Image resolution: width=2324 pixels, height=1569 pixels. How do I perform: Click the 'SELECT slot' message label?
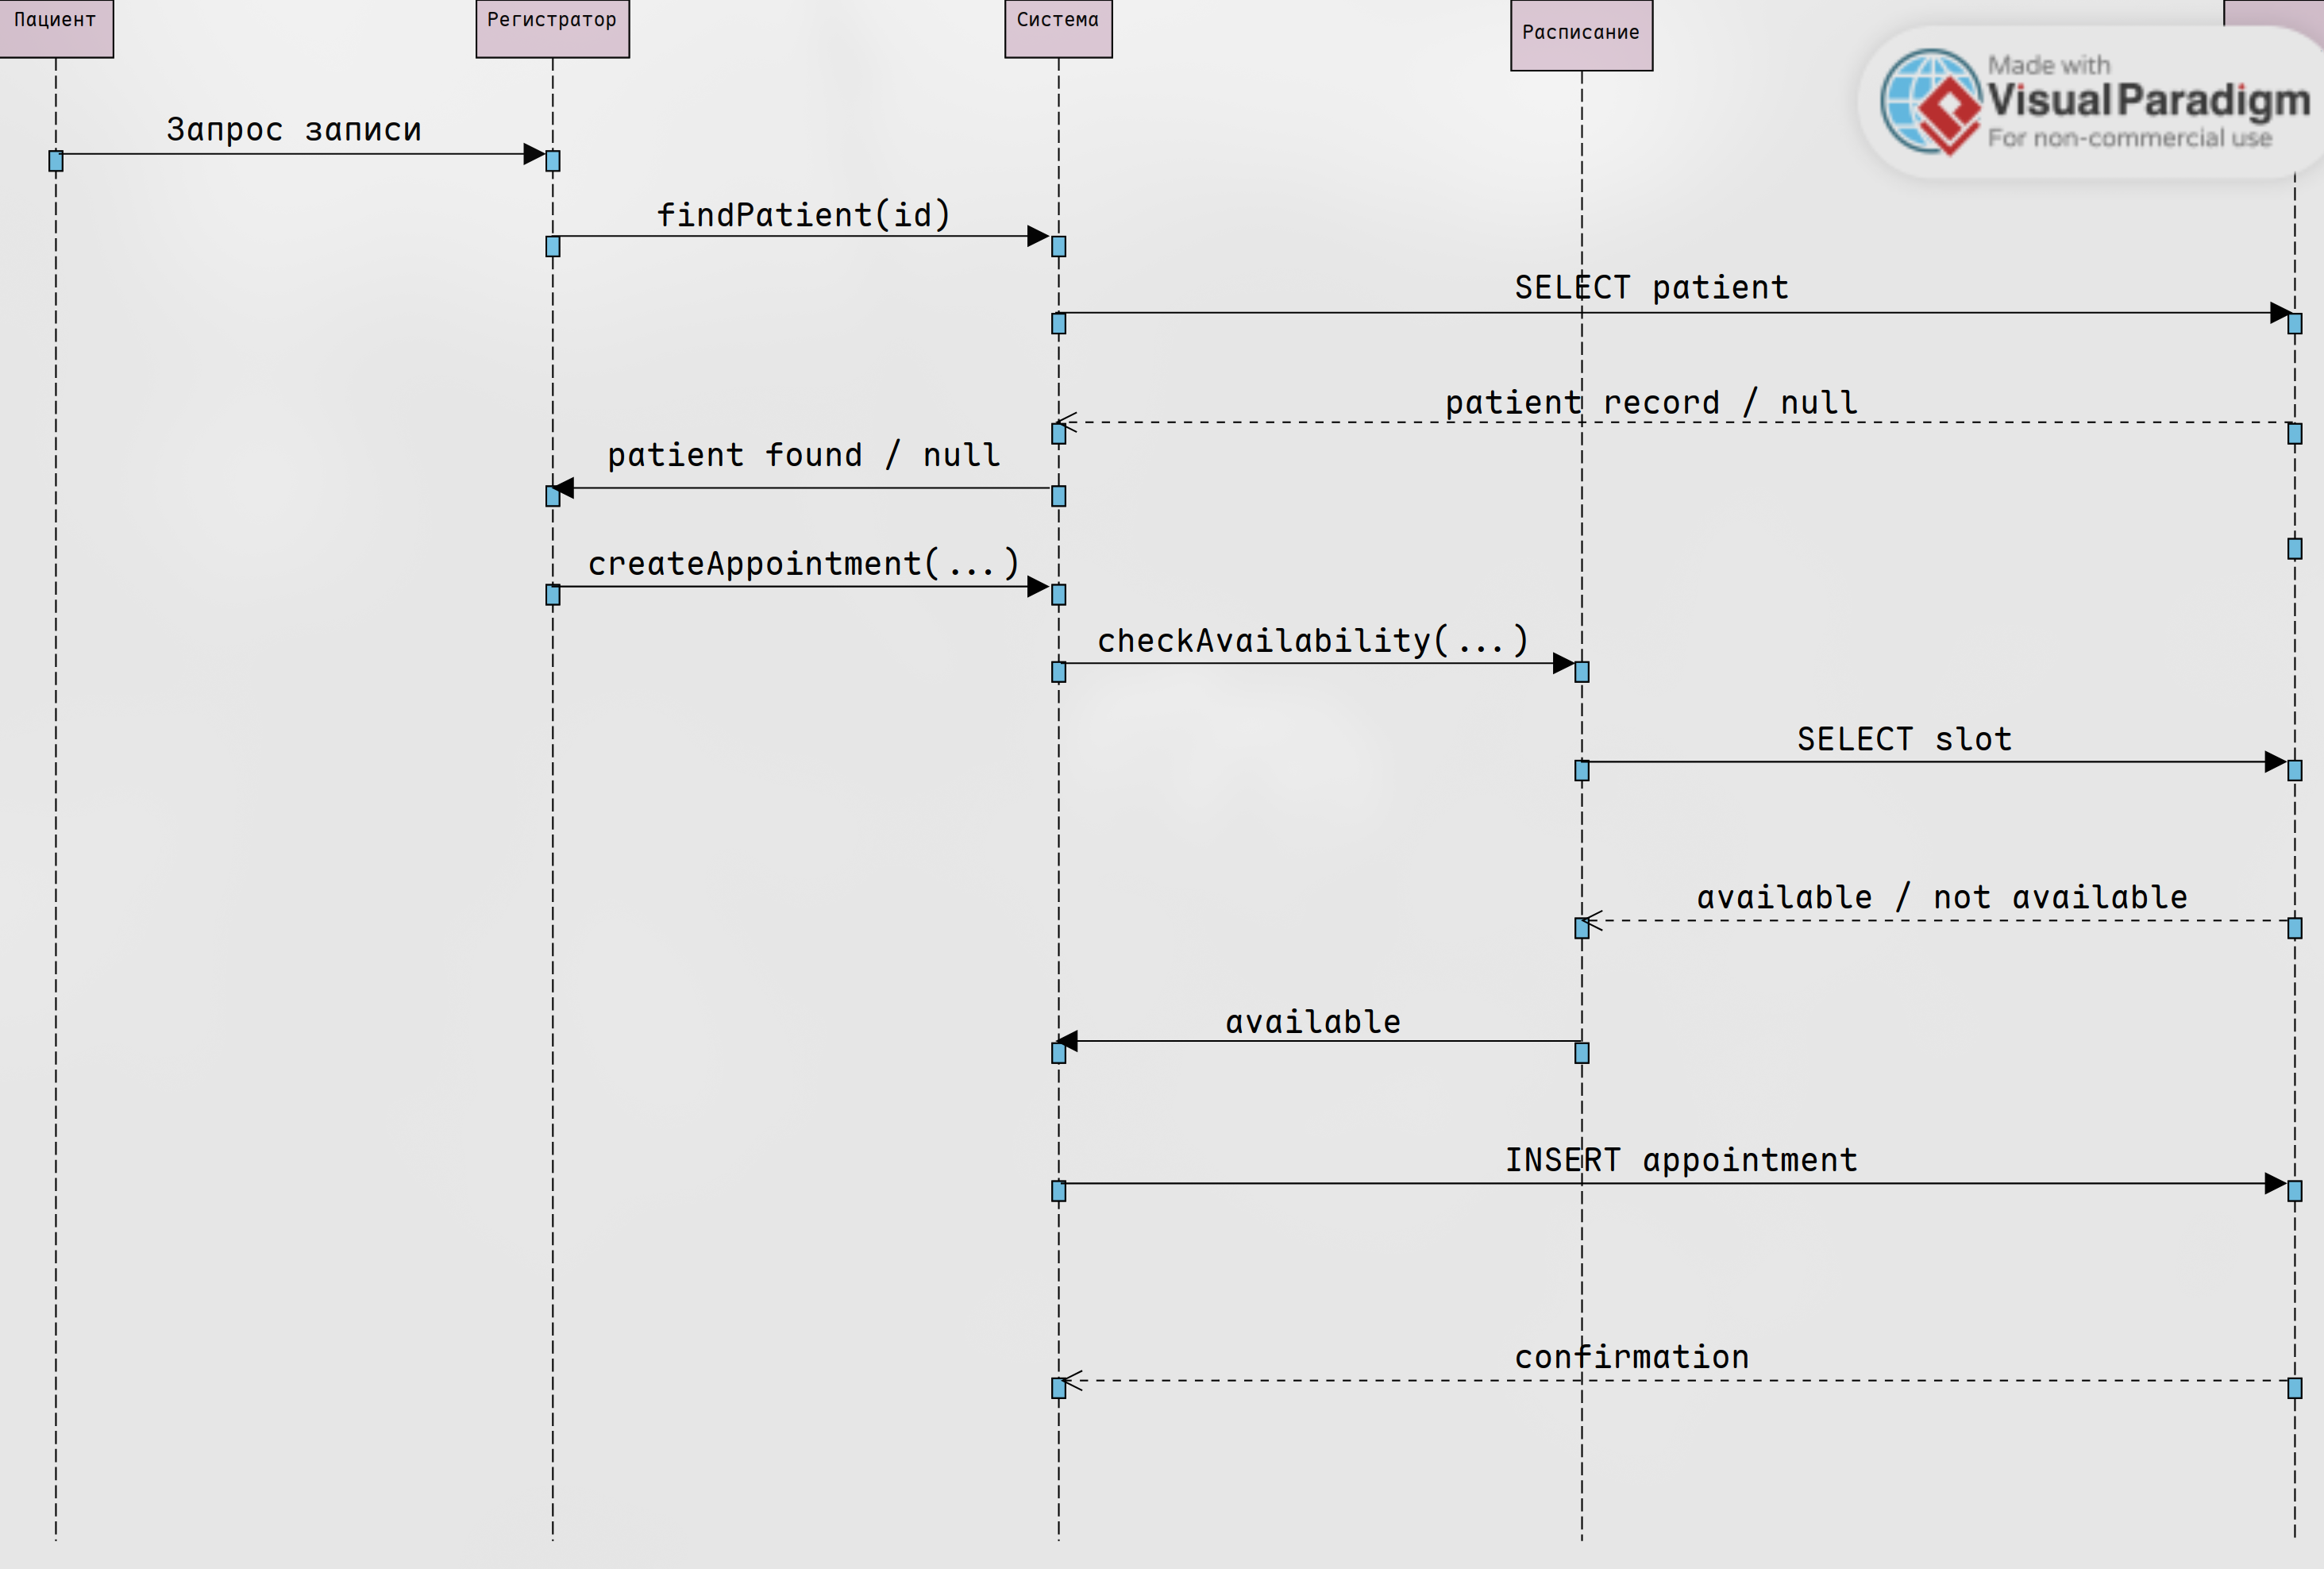(x=1904, y=739)
